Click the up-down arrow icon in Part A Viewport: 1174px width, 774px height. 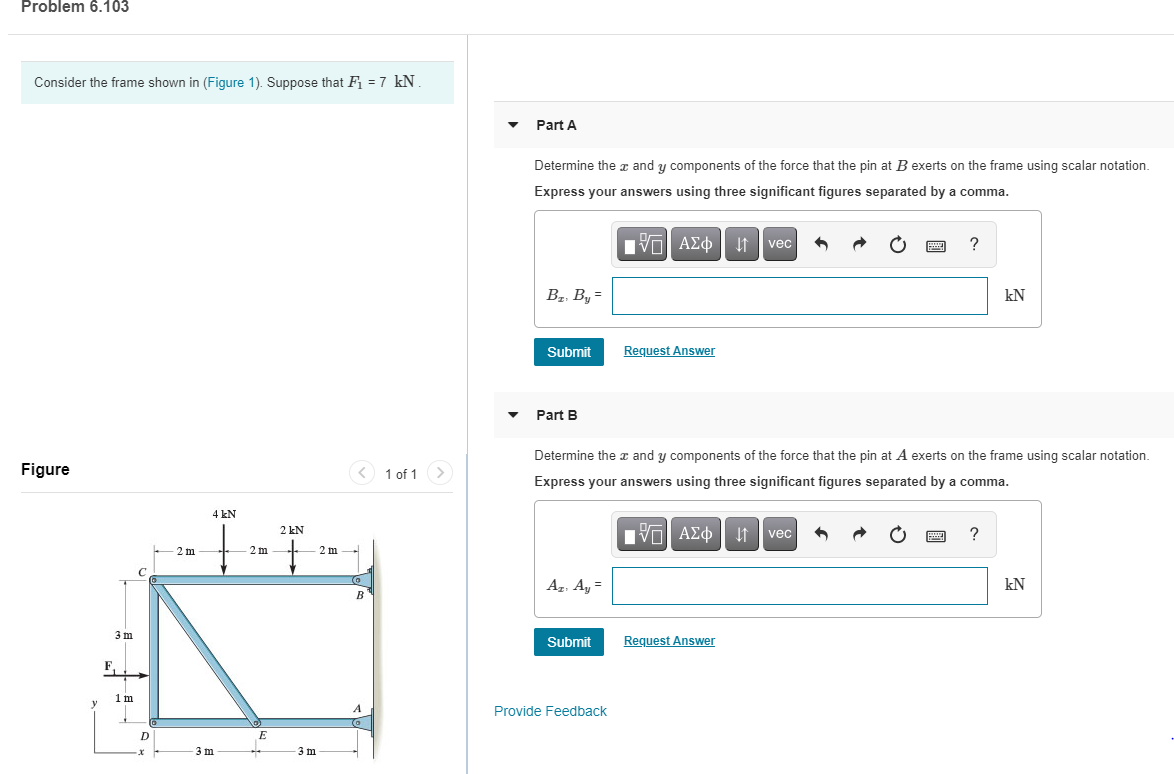point(741,243)
